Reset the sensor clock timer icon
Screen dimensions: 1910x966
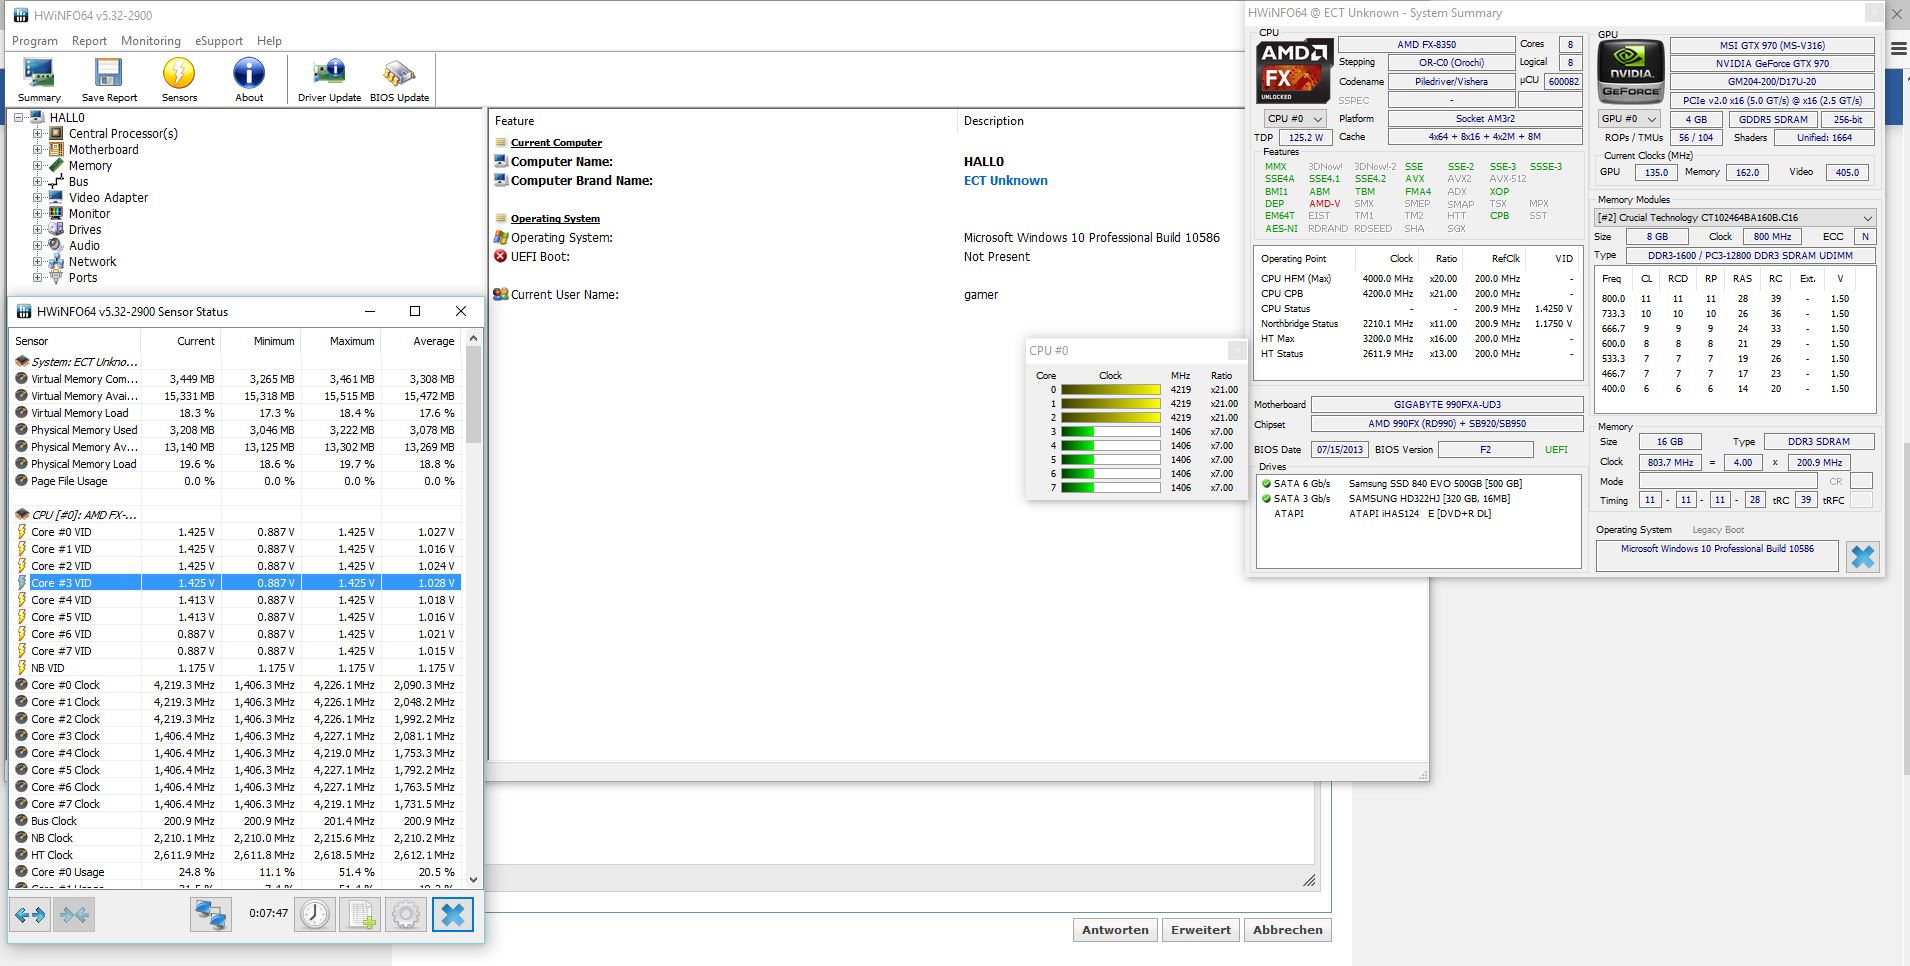[315, 914]
